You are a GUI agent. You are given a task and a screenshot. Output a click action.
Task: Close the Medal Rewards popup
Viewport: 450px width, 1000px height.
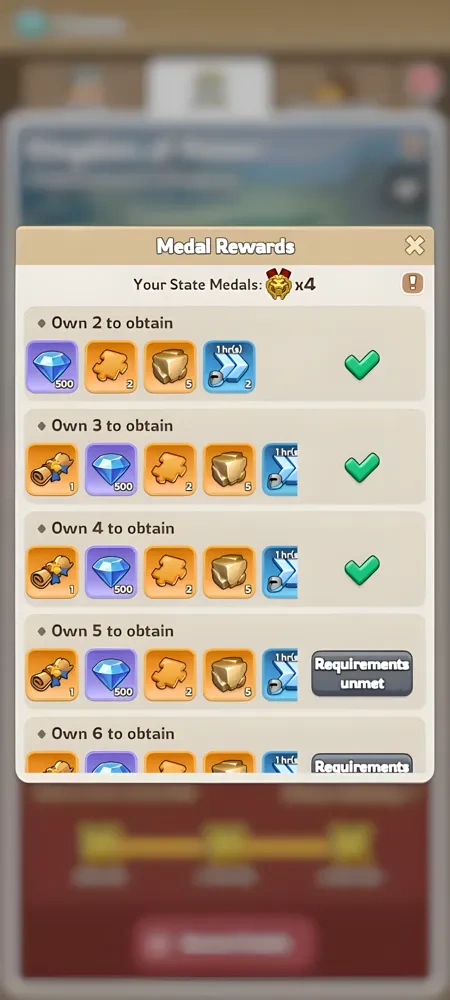click(x=414, y=246)
